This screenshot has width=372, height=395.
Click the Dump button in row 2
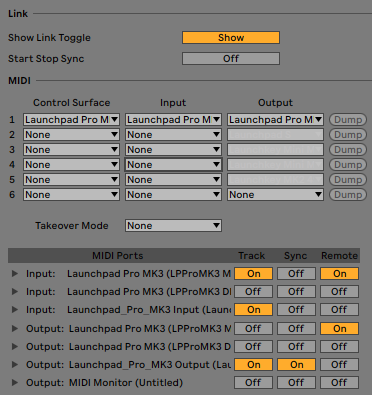tap(348, 135)
